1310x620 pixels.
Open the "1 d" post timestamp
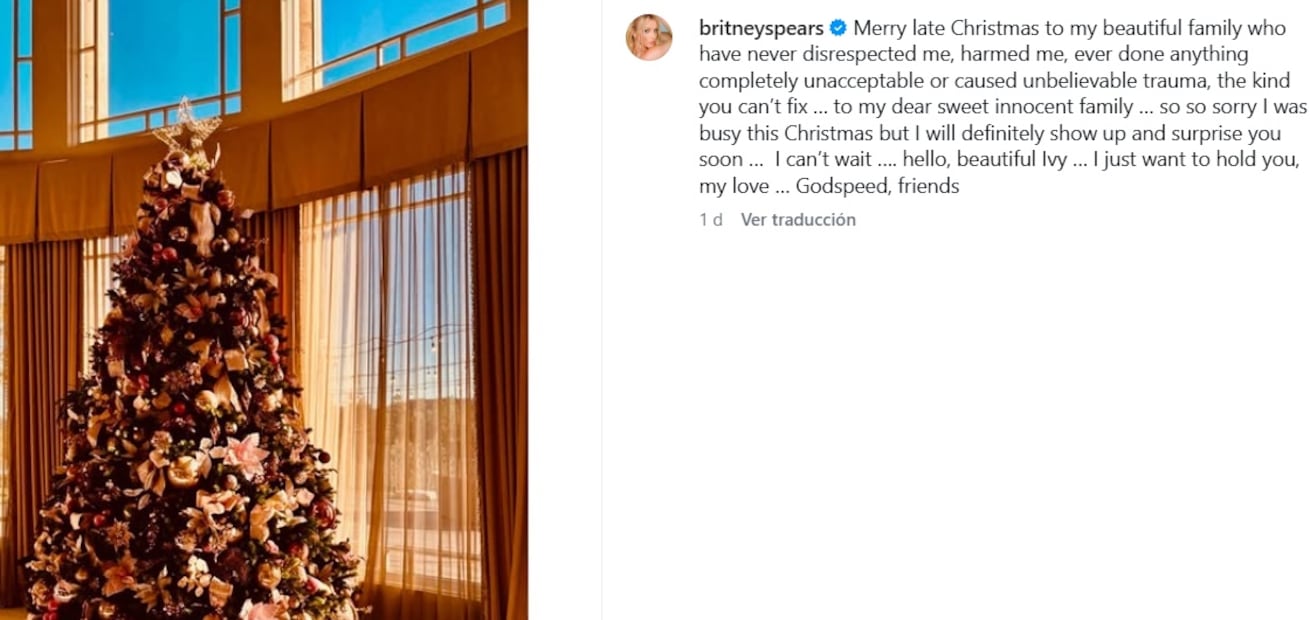point(711,220)
